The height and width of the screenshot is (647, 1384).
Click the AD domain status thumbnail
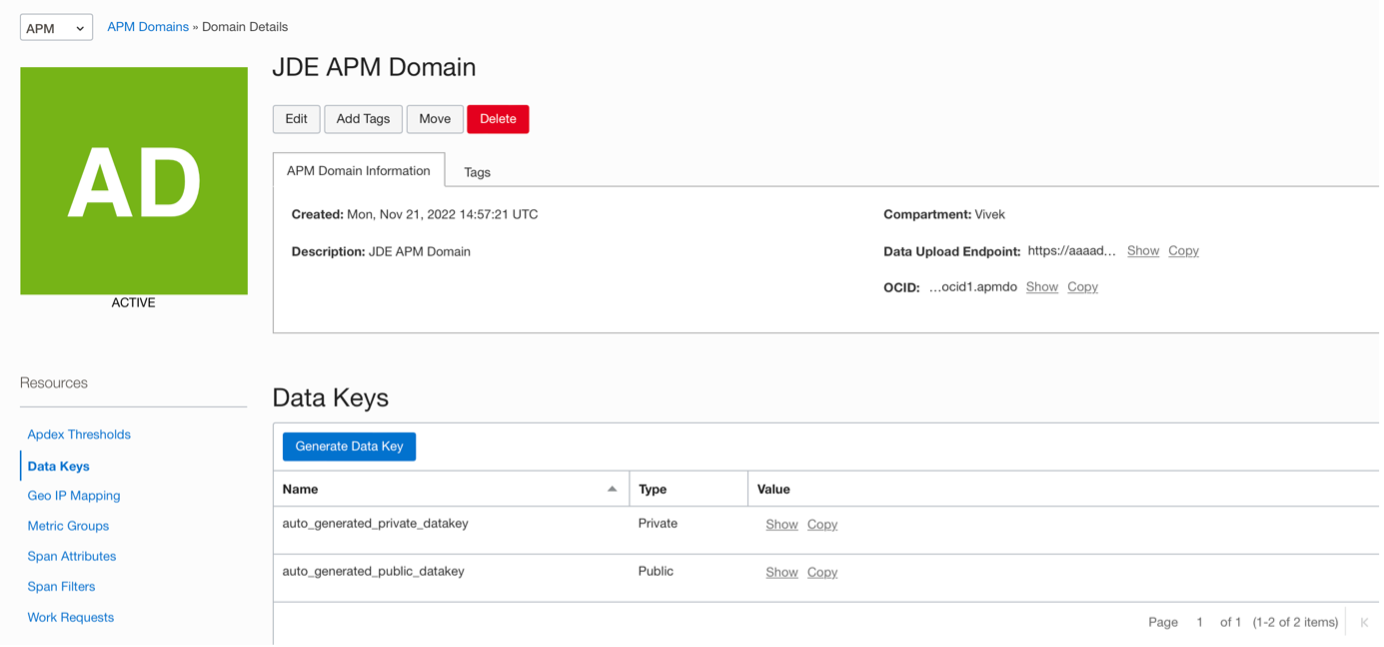click(134, 181)
